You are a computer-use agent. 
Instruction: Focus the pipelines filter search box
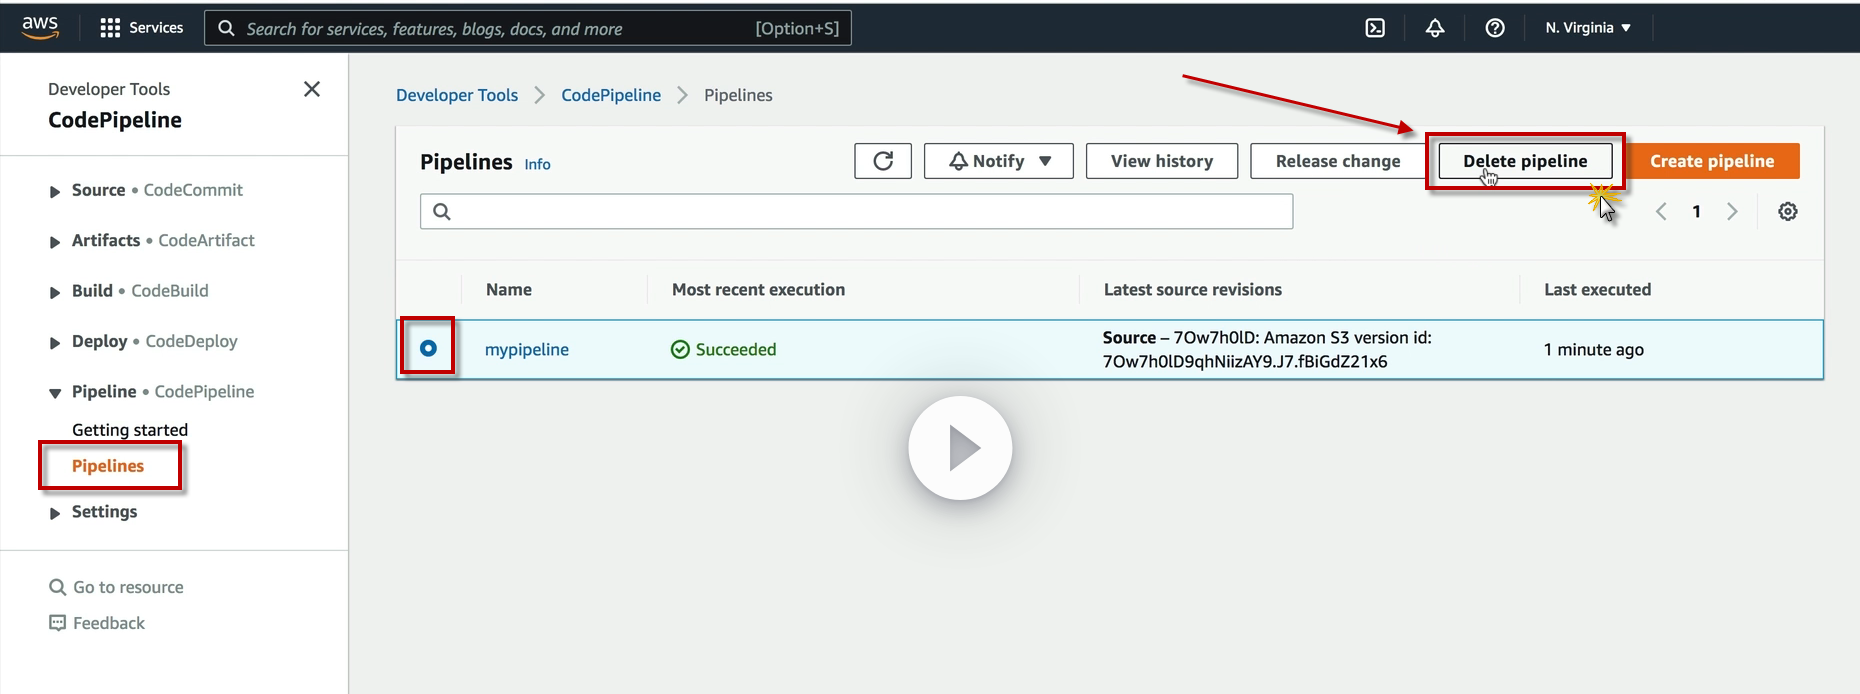pyautogui.click(x=856, y=211)
